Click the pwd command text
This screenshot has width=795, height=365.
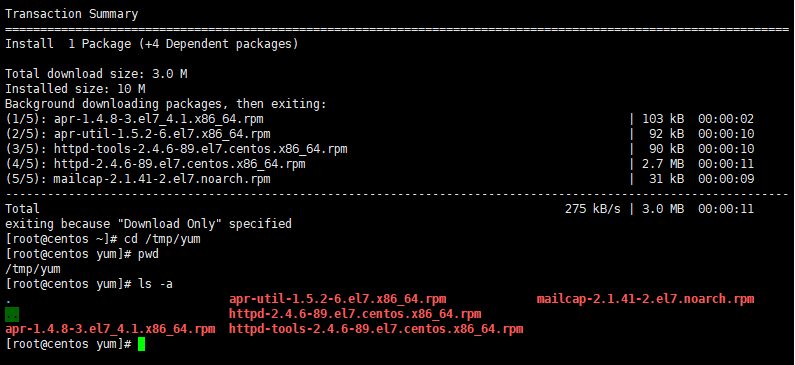(148, 254)
